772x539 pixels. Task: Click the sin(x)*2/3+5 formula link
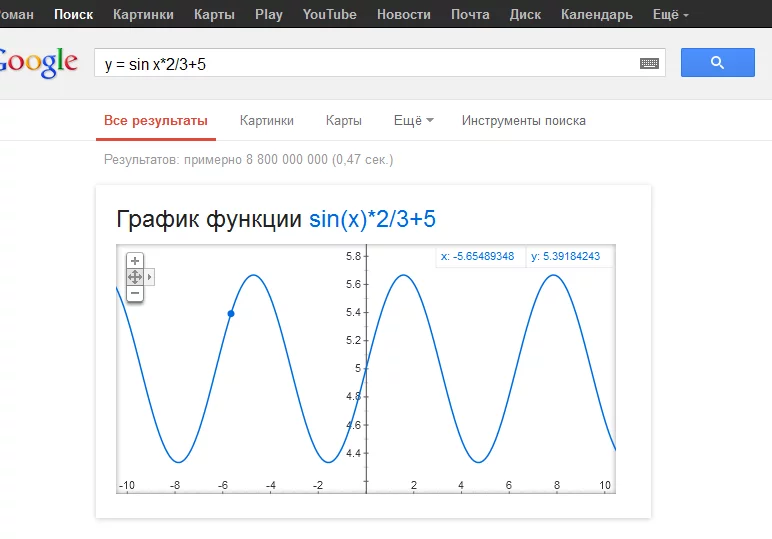(372, 219)
